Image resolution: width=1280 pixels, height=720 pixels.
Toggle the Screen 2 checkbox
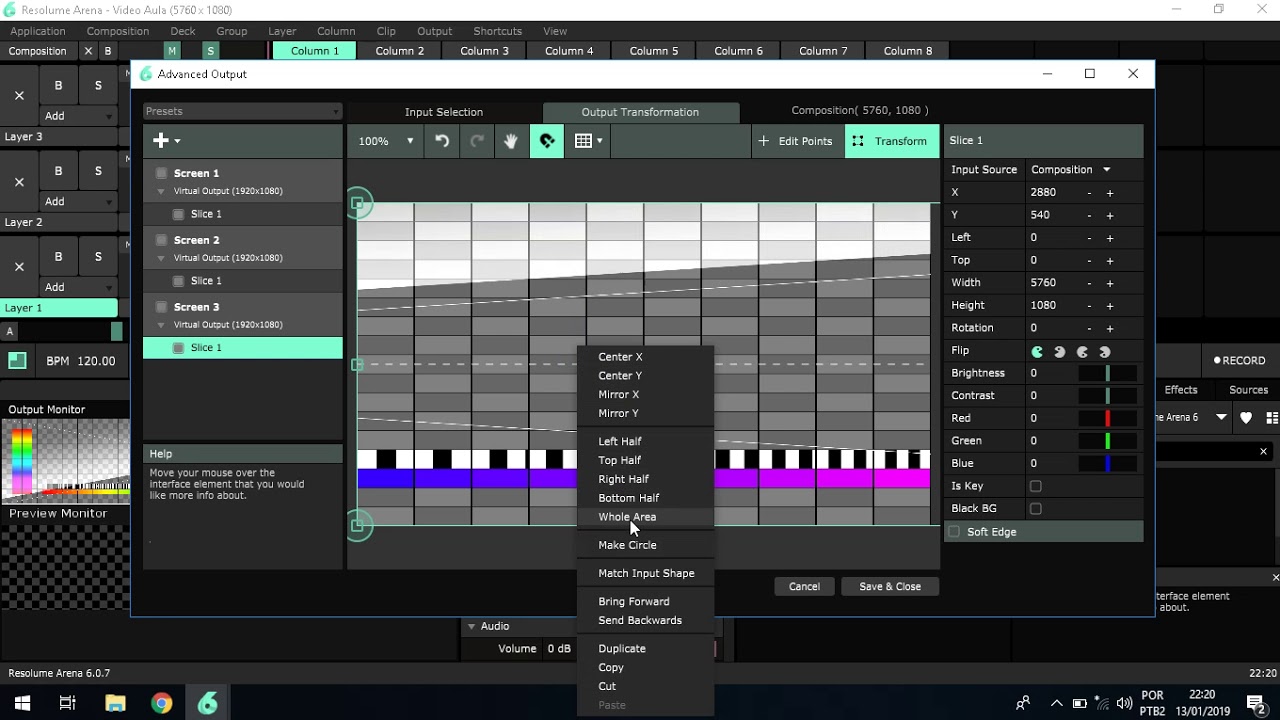pos(161,240)
